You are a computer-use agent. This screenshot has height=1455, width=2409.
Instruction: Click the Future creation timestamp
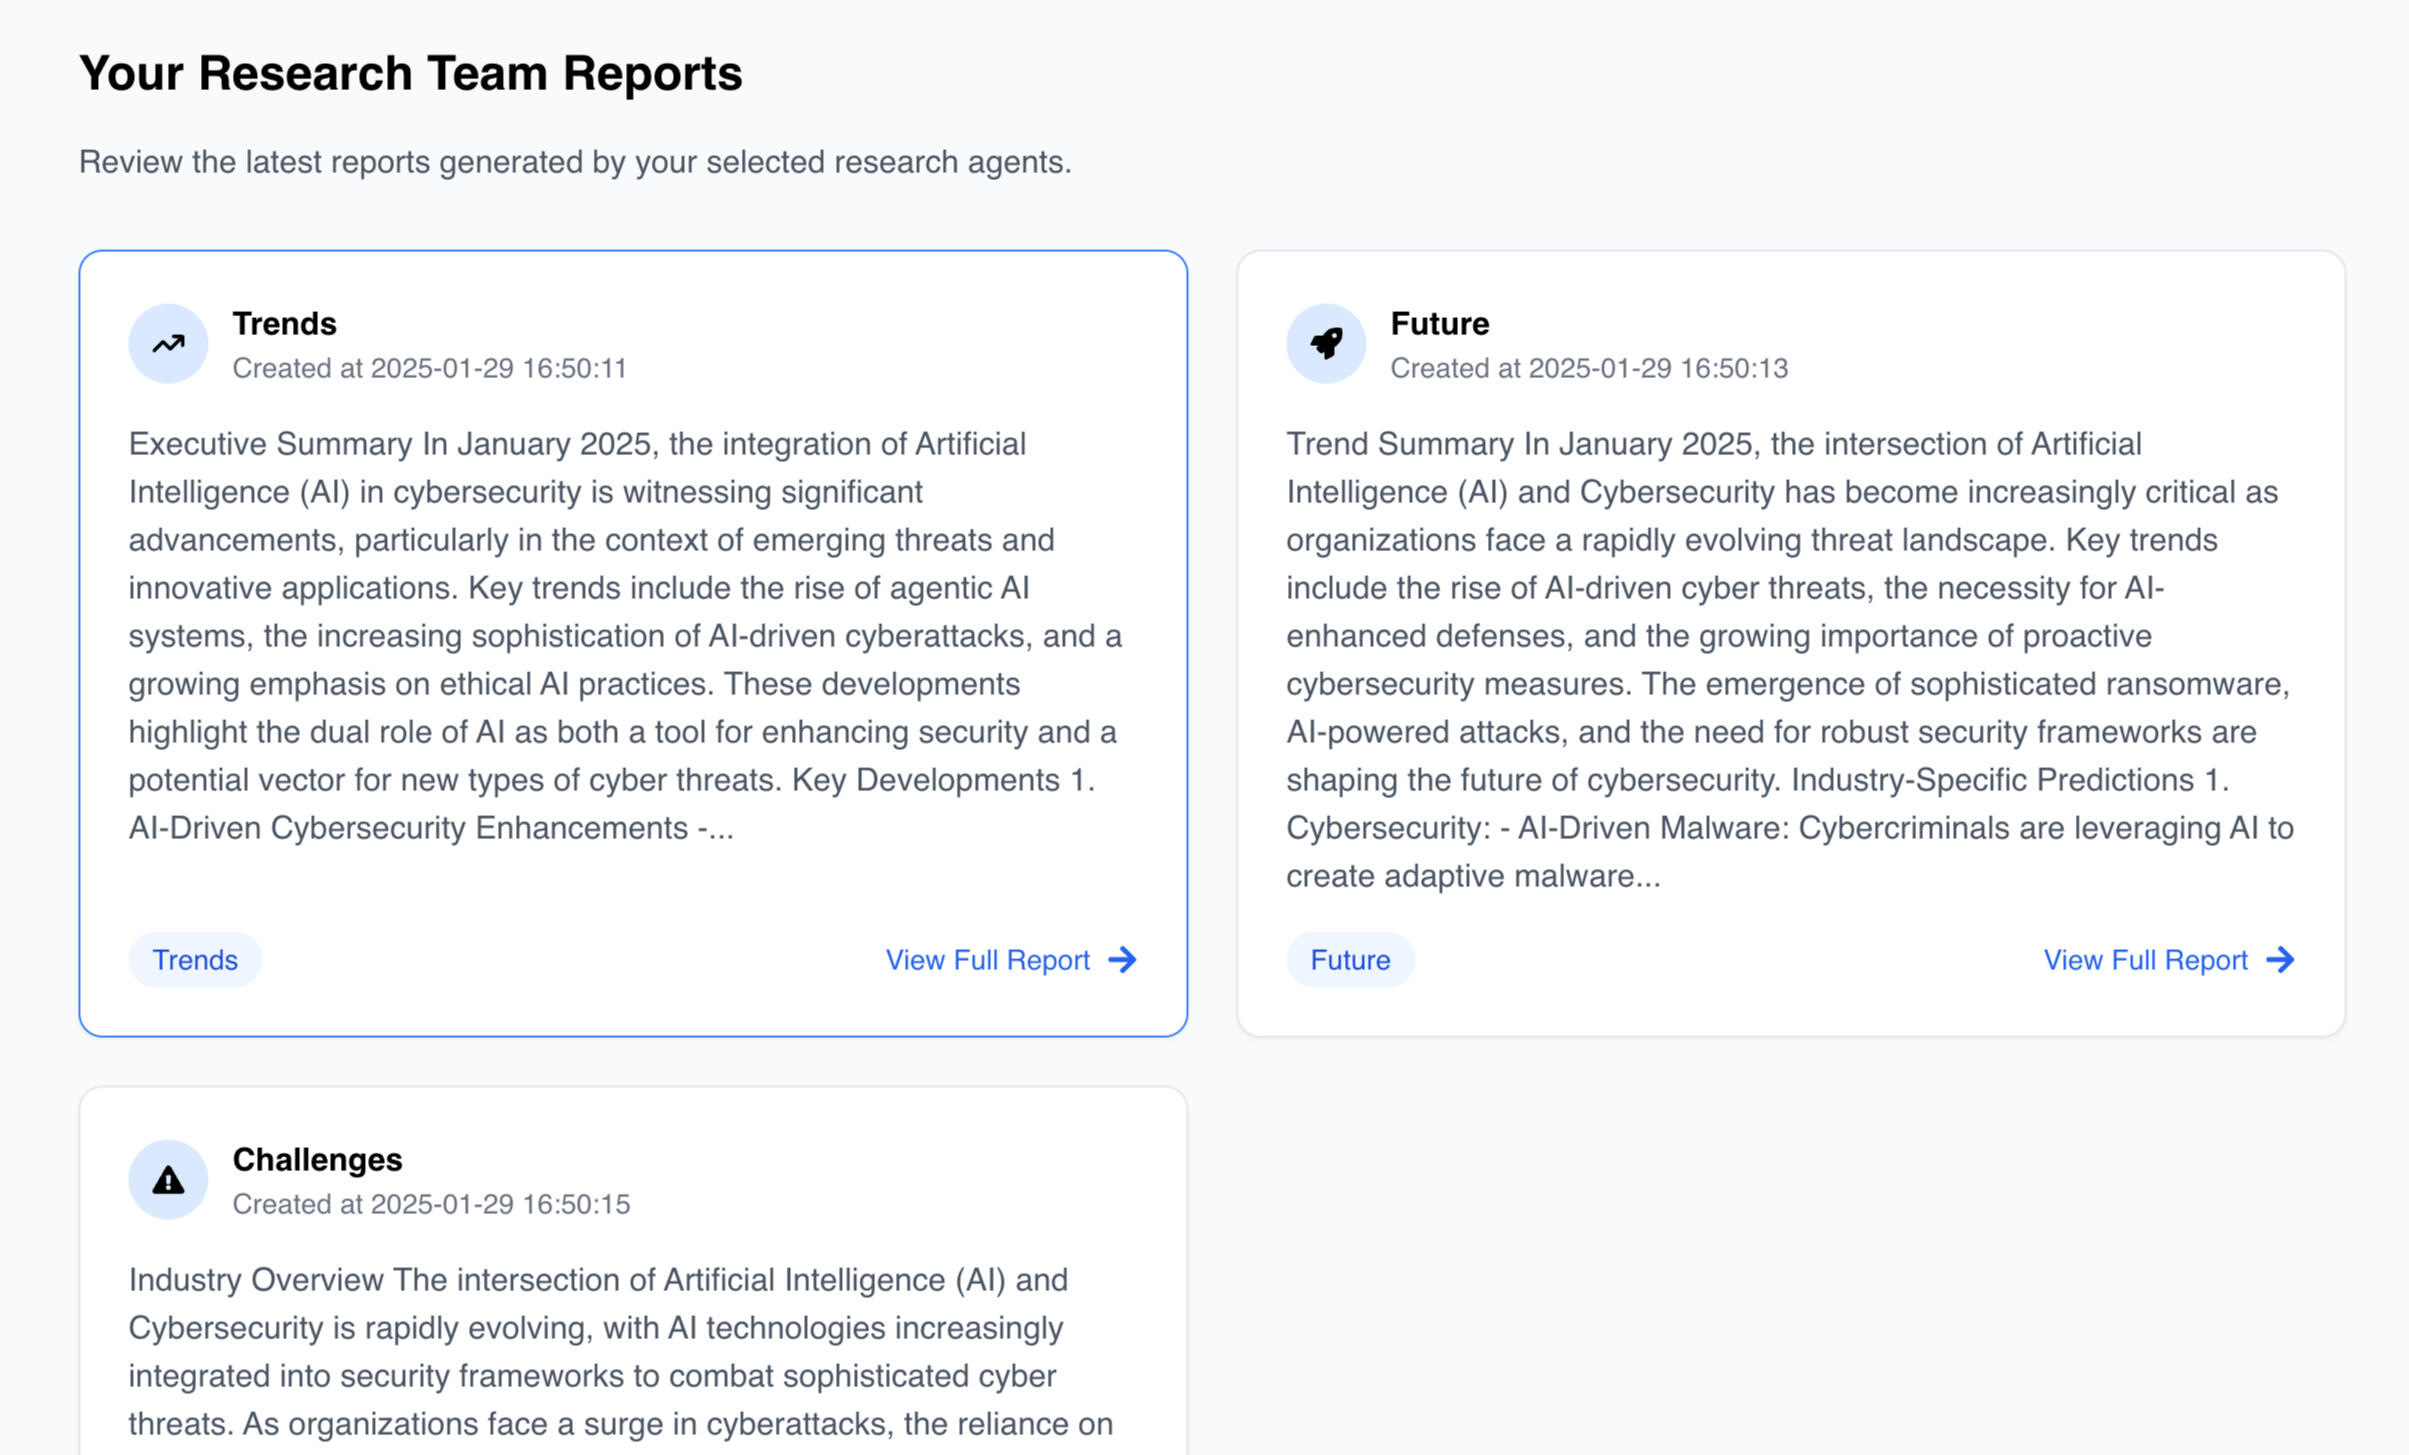(x=1589, y=369)
